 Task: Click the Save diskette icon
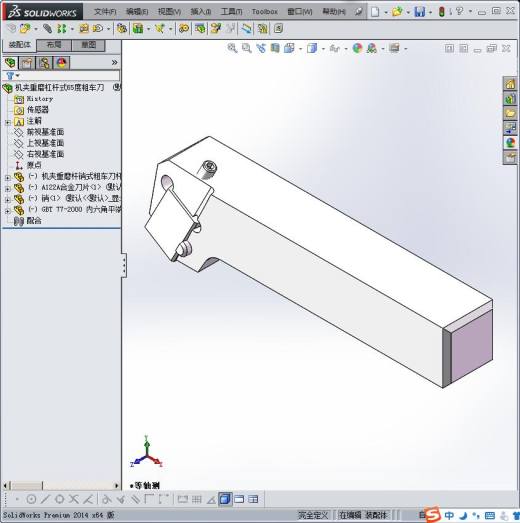pyautogui.click(x=420, y=12)
